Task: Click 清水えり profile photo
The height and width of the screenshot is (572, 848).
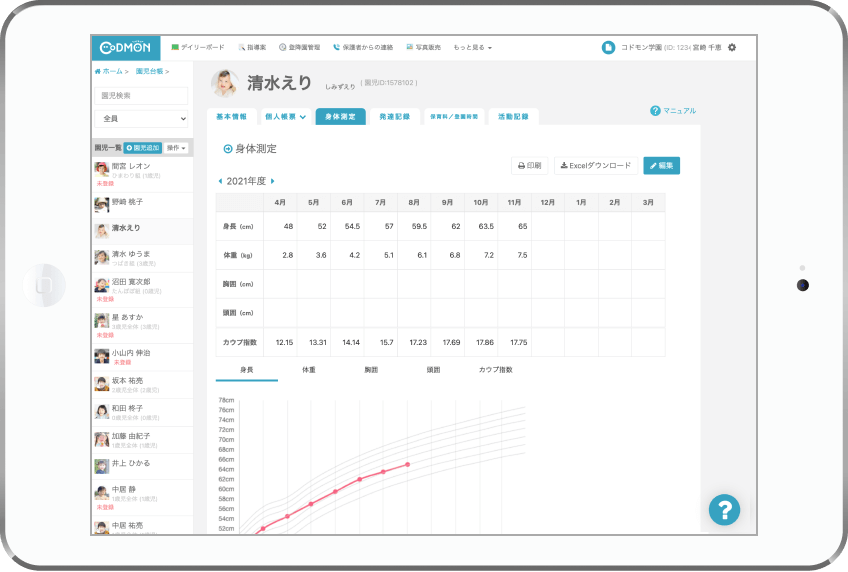Action: tap(224, 83)
